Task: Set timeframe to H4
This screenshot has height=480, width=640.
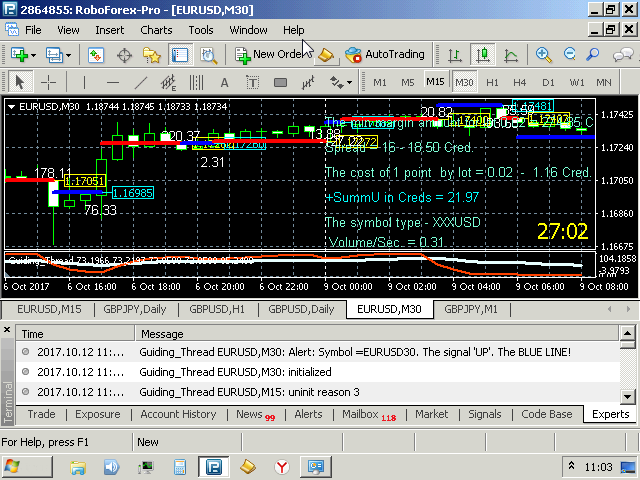Action: (520, 82)
